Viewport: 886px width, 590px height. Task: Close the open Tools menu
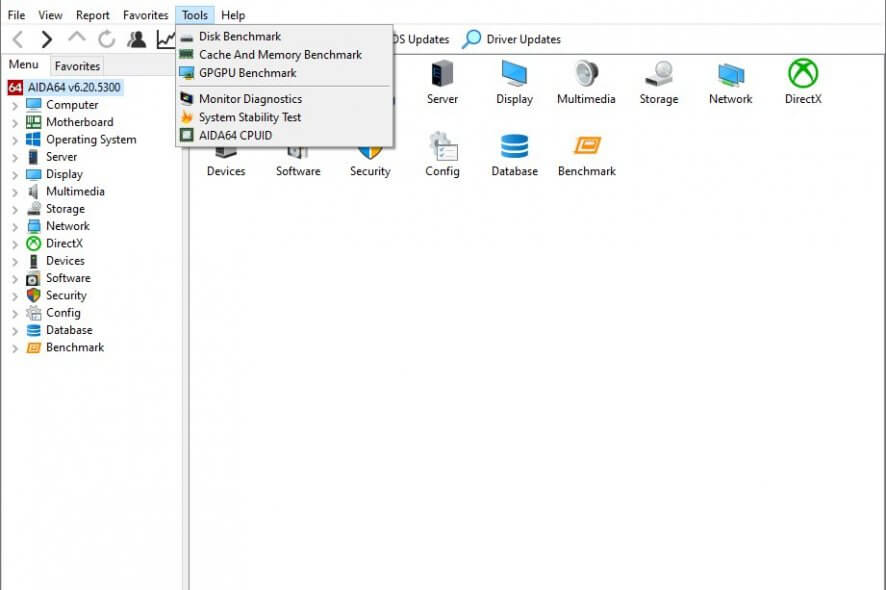[x=195, y=15]
